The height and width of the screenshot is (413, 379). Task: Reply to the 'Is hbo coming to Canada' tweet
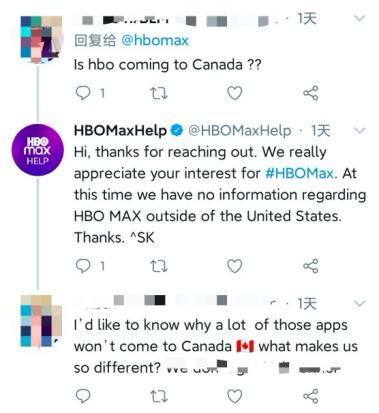coord(83,93)
